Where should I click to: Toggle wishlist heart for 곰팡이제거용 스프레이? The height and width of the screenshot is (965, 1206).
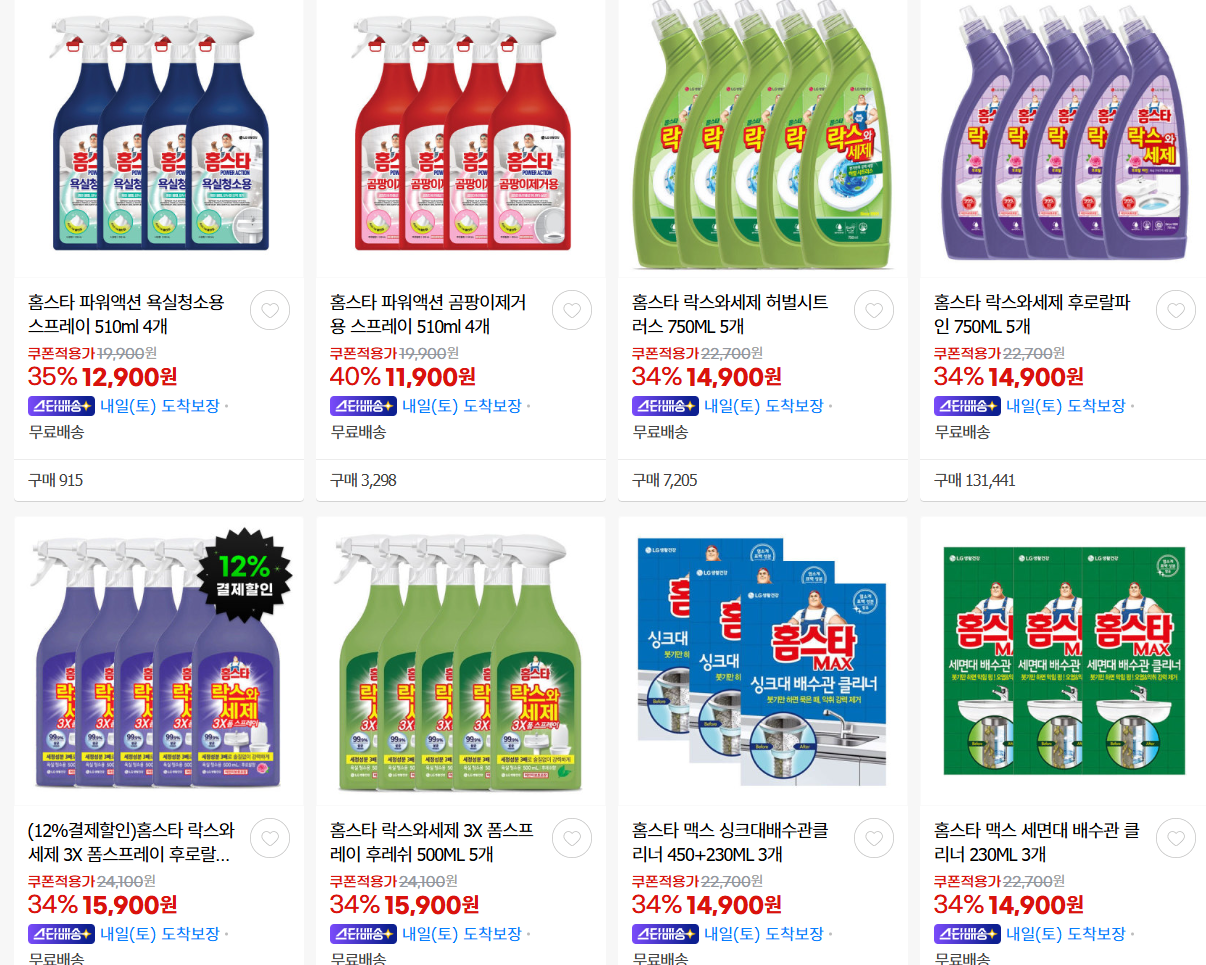pos(572,310)
